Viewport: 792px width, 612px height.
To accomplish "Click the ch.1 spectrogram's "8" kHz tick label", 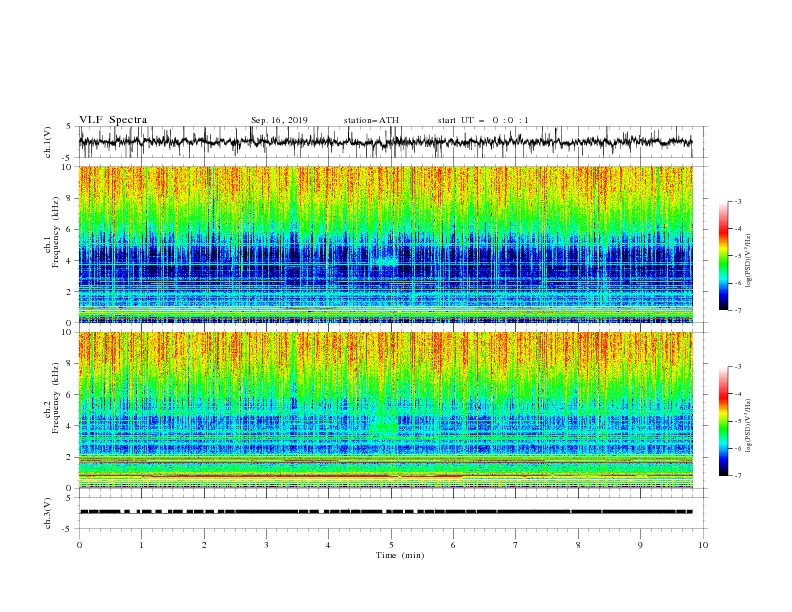I will click(x=69, y=198).
